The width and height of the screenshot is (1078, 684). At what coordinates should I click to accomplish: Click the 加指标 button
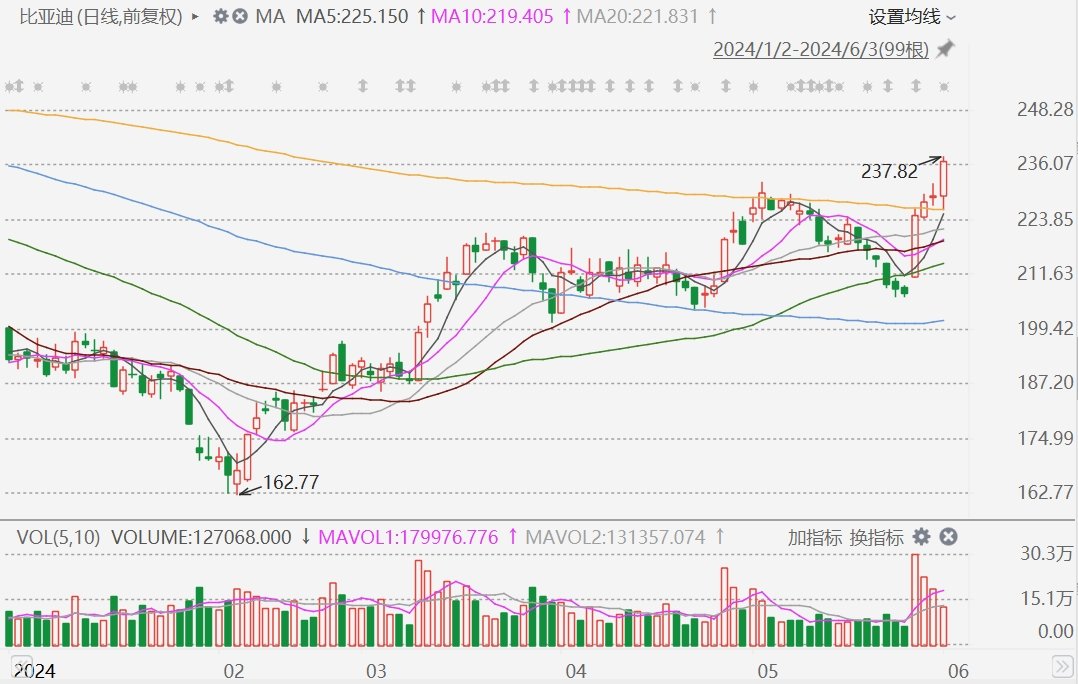[x=815, y=538]
